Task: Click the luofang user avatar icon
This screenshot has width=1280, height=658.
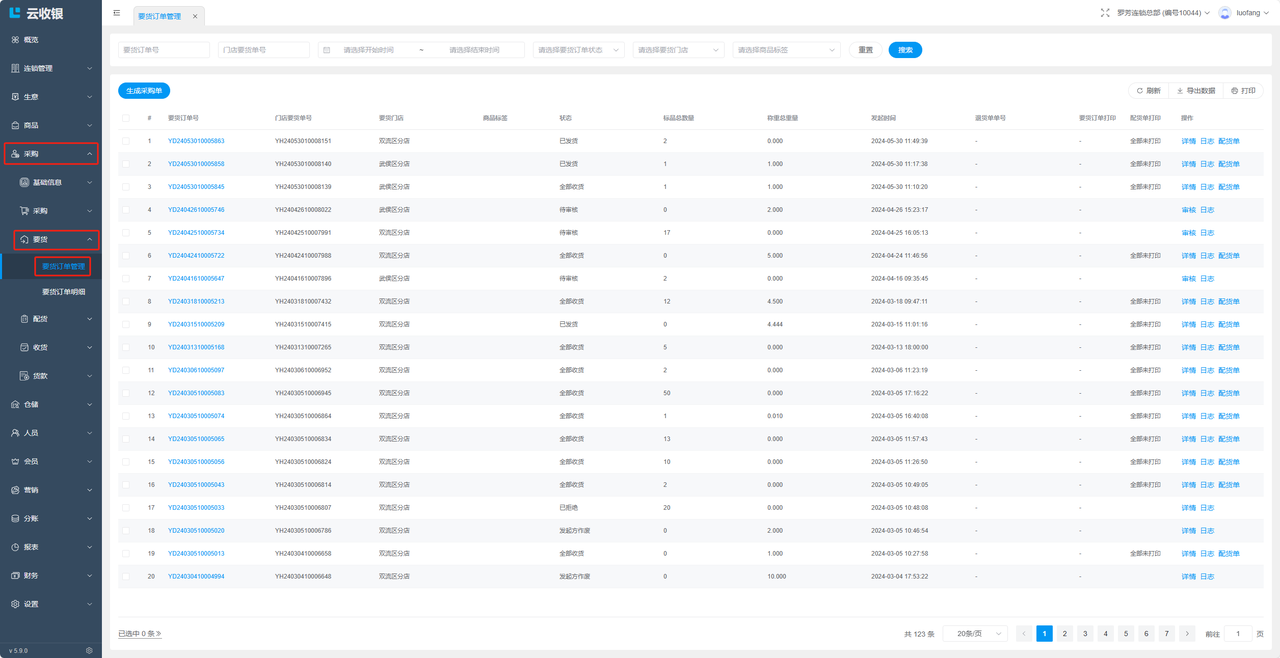Action: click(1224, 13)
